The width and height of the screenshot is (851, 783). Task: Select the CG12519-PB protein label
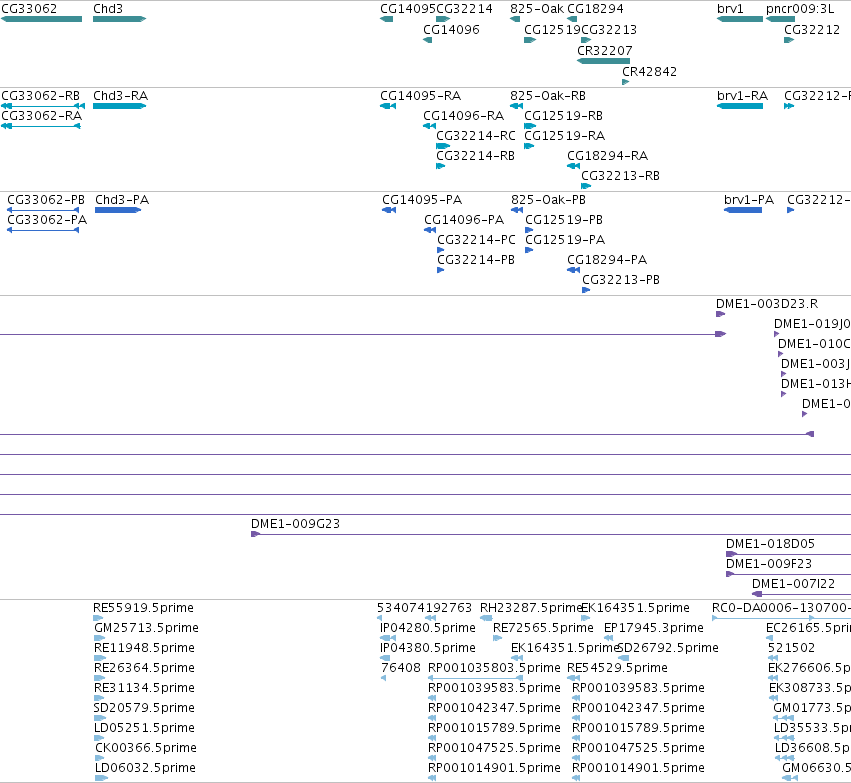pyautogui.click(x=564, y=220)
